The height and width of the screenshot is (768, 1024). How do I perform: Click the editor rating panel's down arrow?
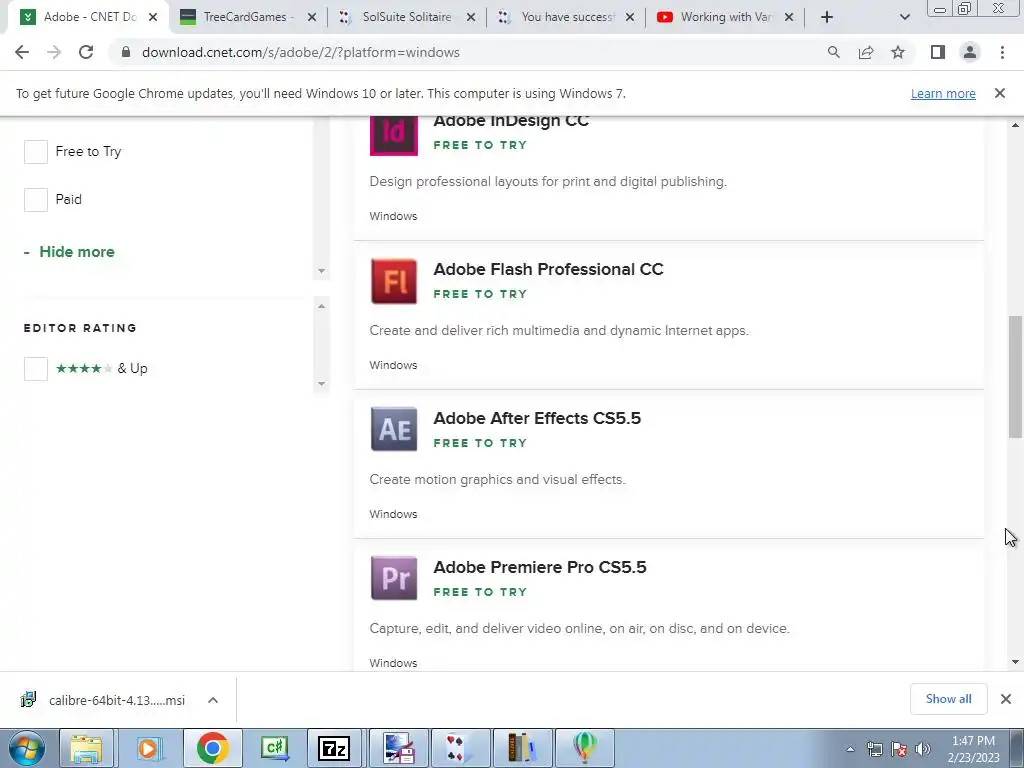[x=321, y=383]
